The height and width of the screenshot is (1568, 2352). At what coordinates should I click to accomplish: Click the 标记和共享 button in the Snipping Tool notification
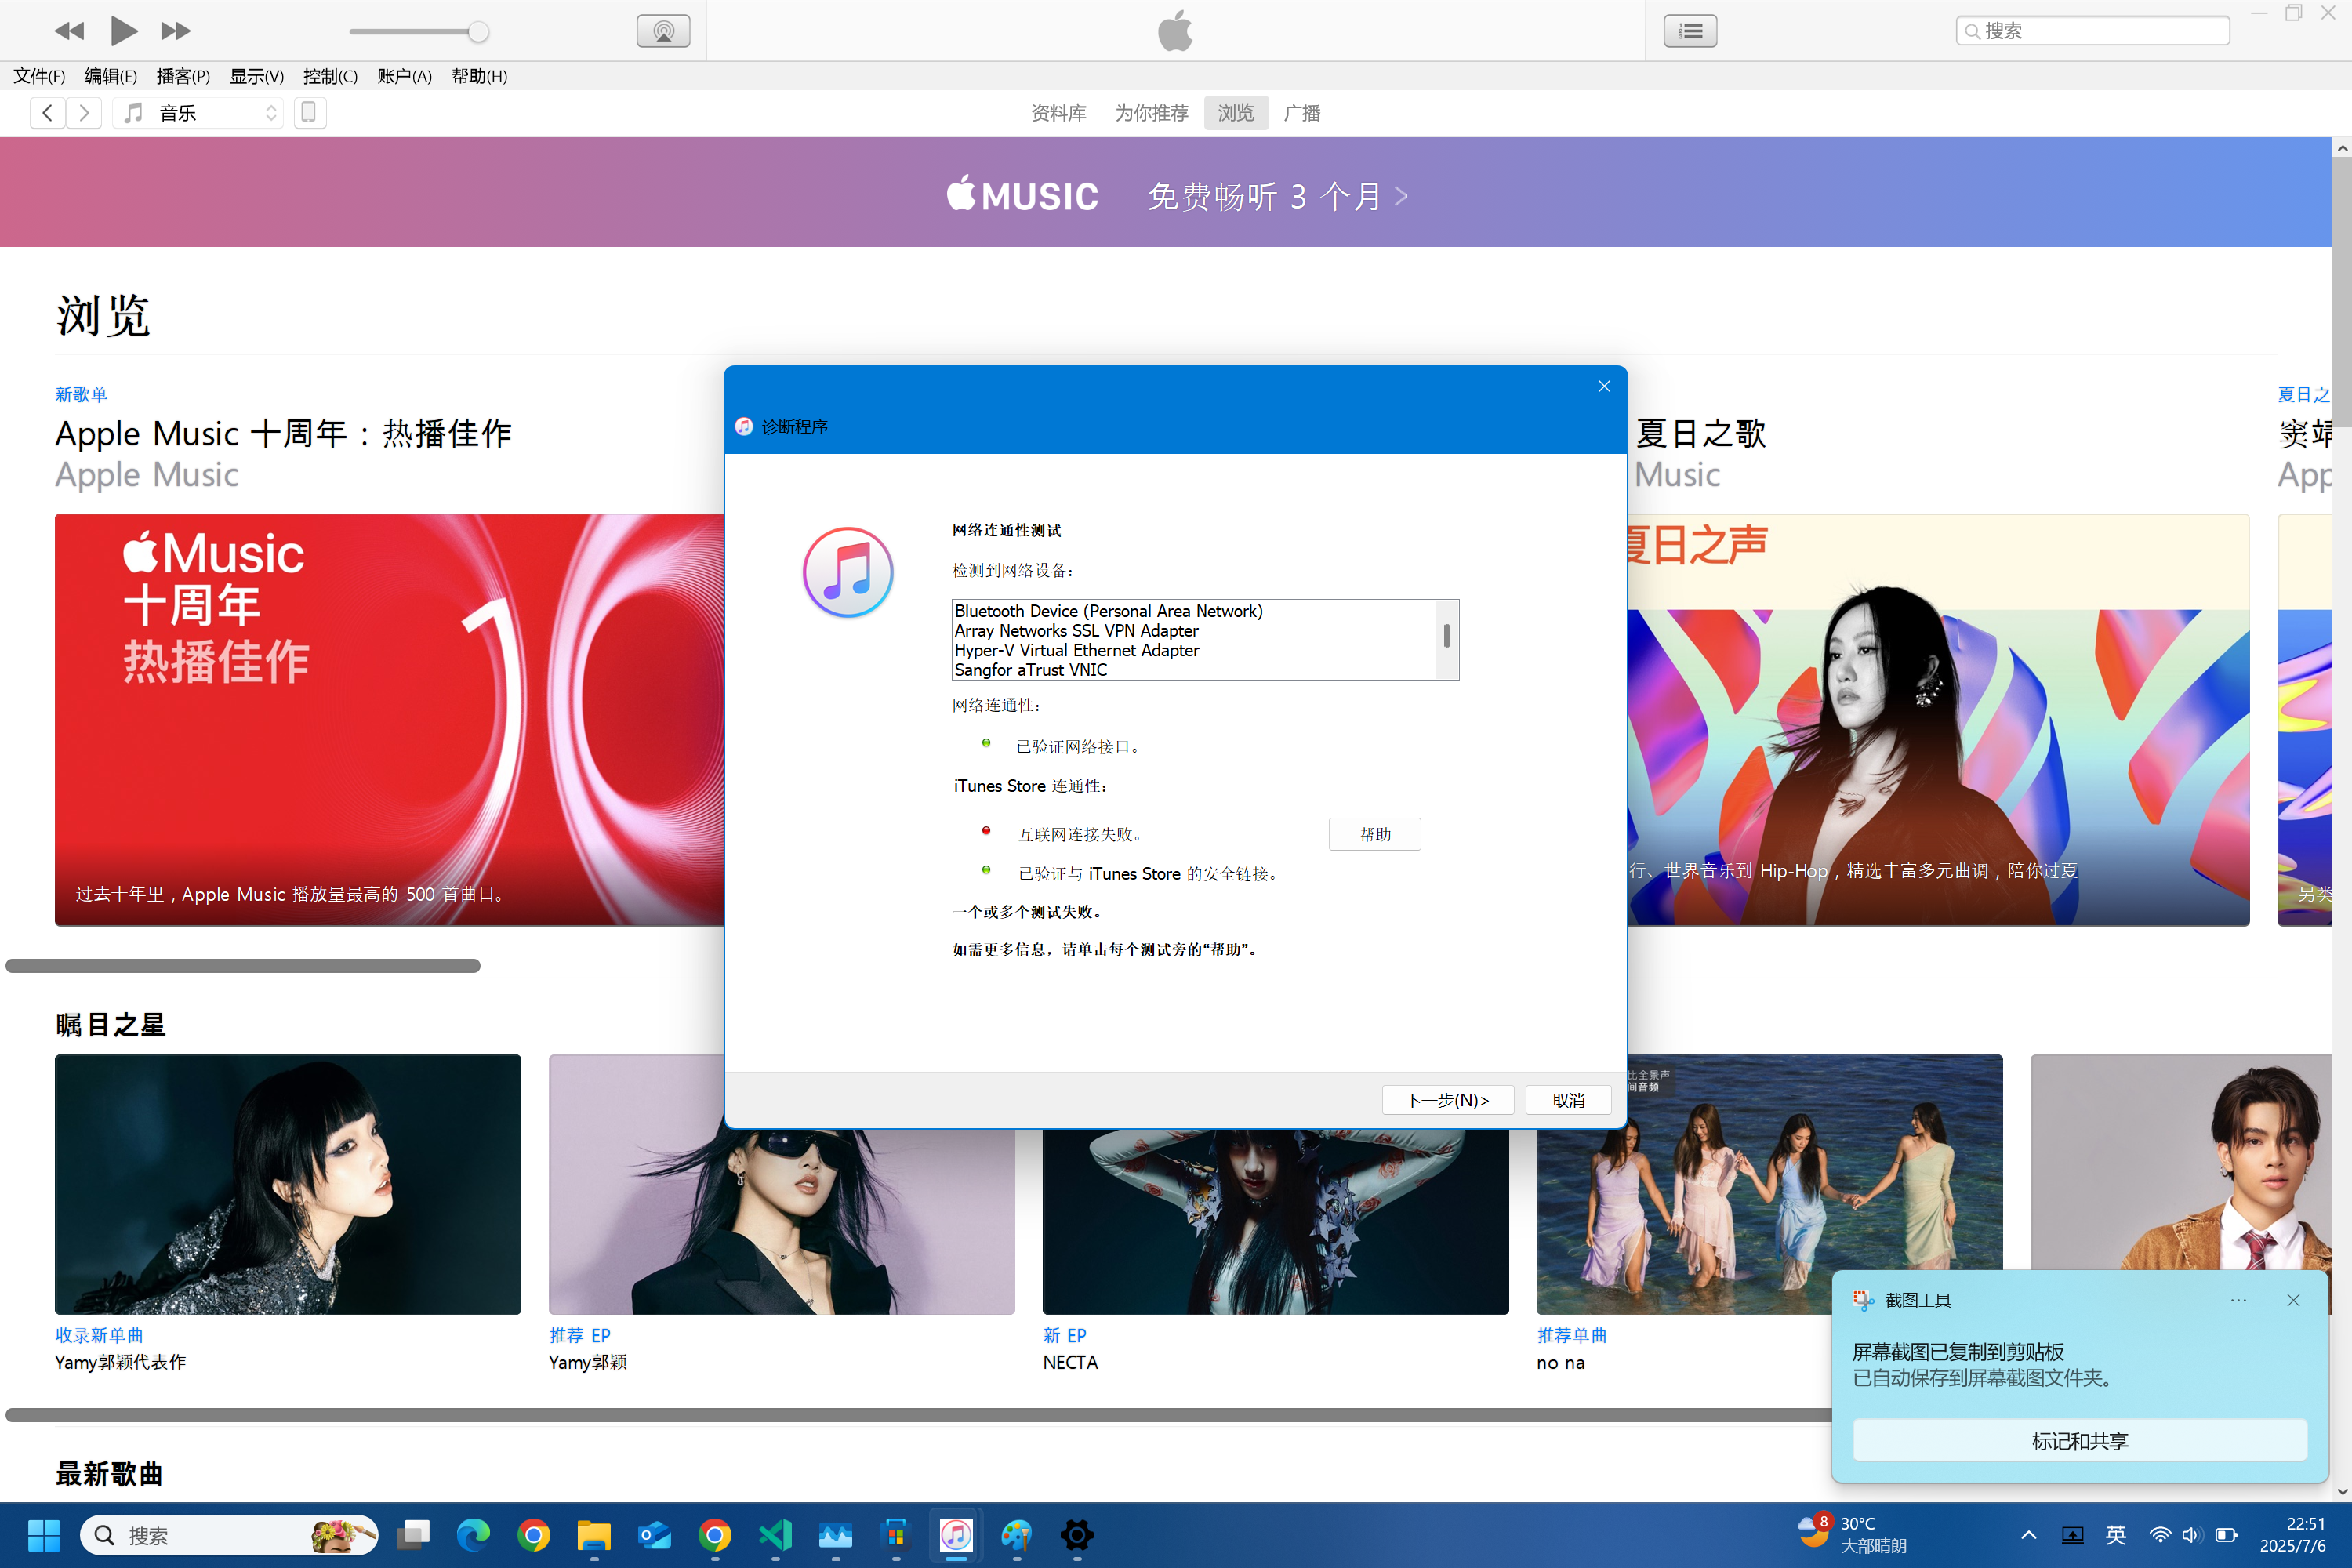[2079, 1440]
